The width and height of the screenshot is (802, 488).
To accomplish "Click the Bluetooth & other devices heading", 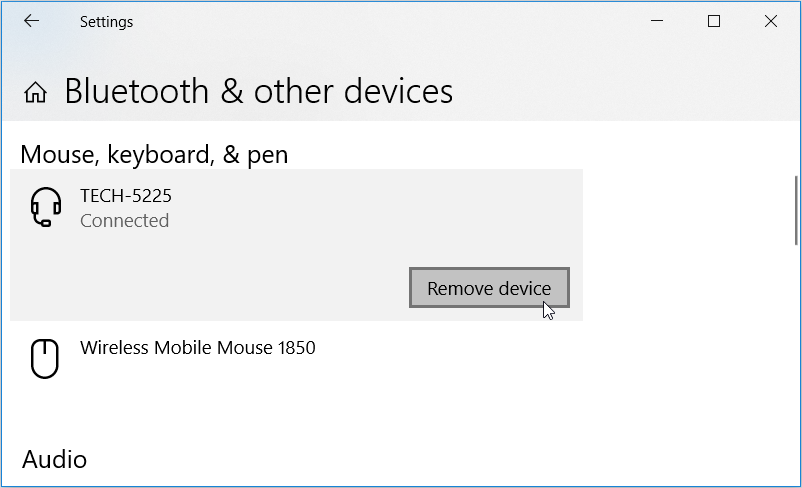I will point(258,92).
